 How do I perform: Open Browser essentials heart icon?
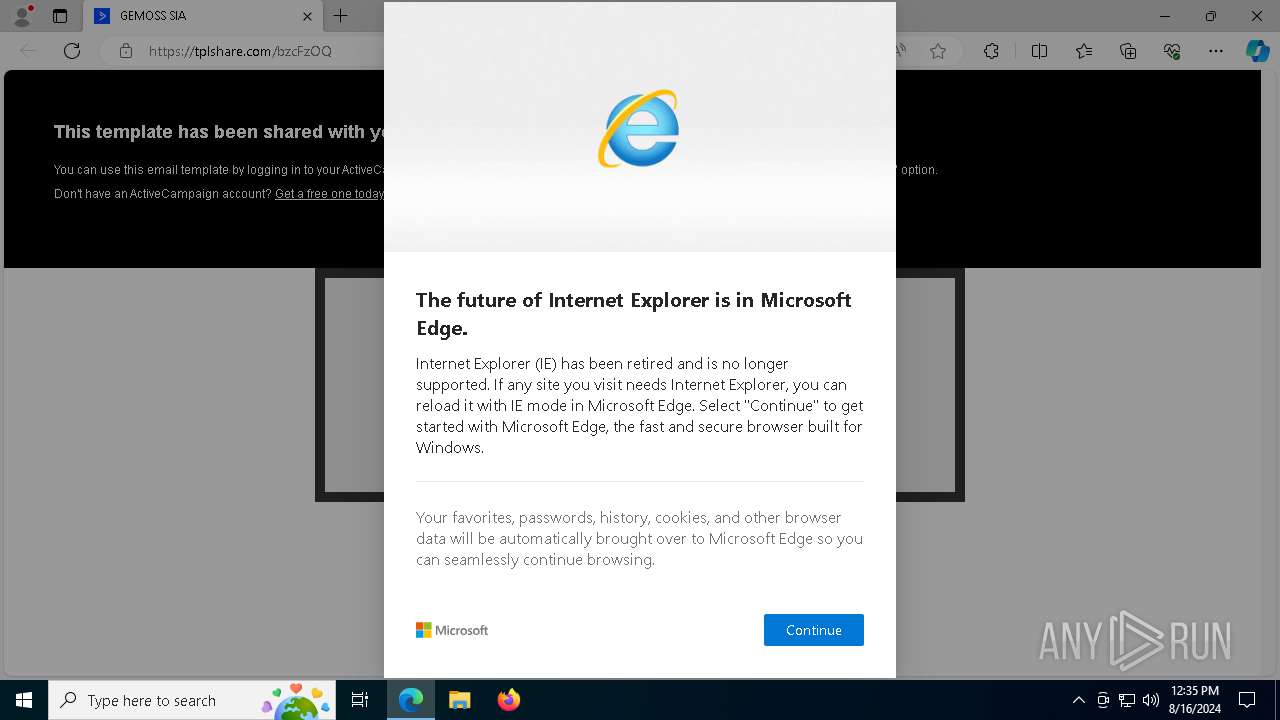(1172, 51)
